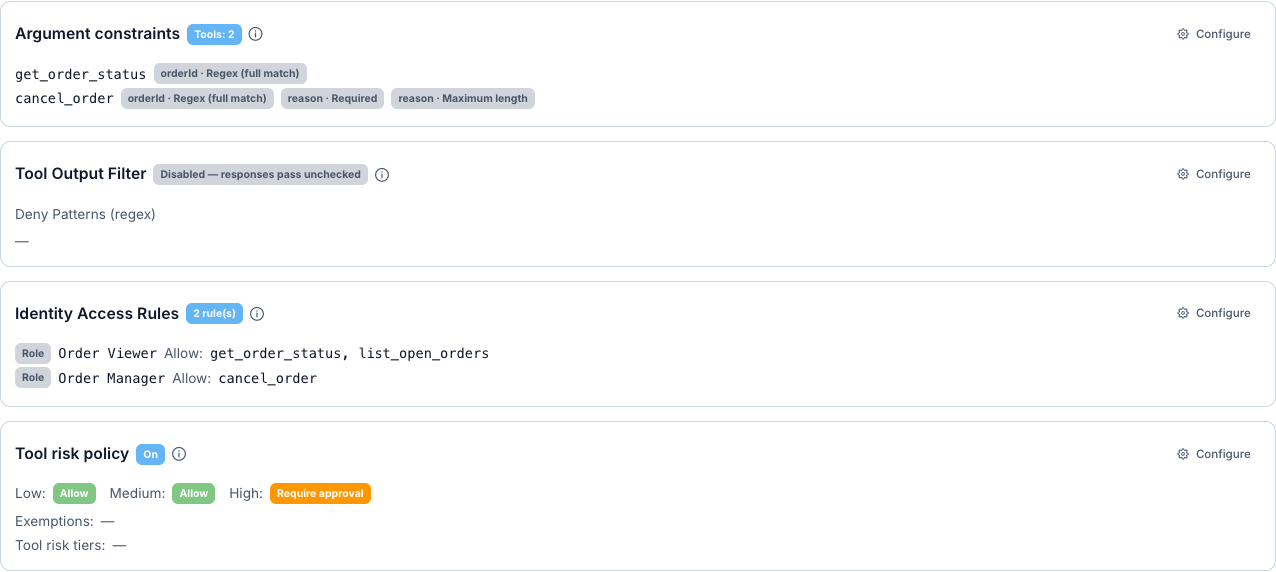The image size is (1276, 572).
Task: Select 'Order Manager' role name
Action: pos(111,378)
